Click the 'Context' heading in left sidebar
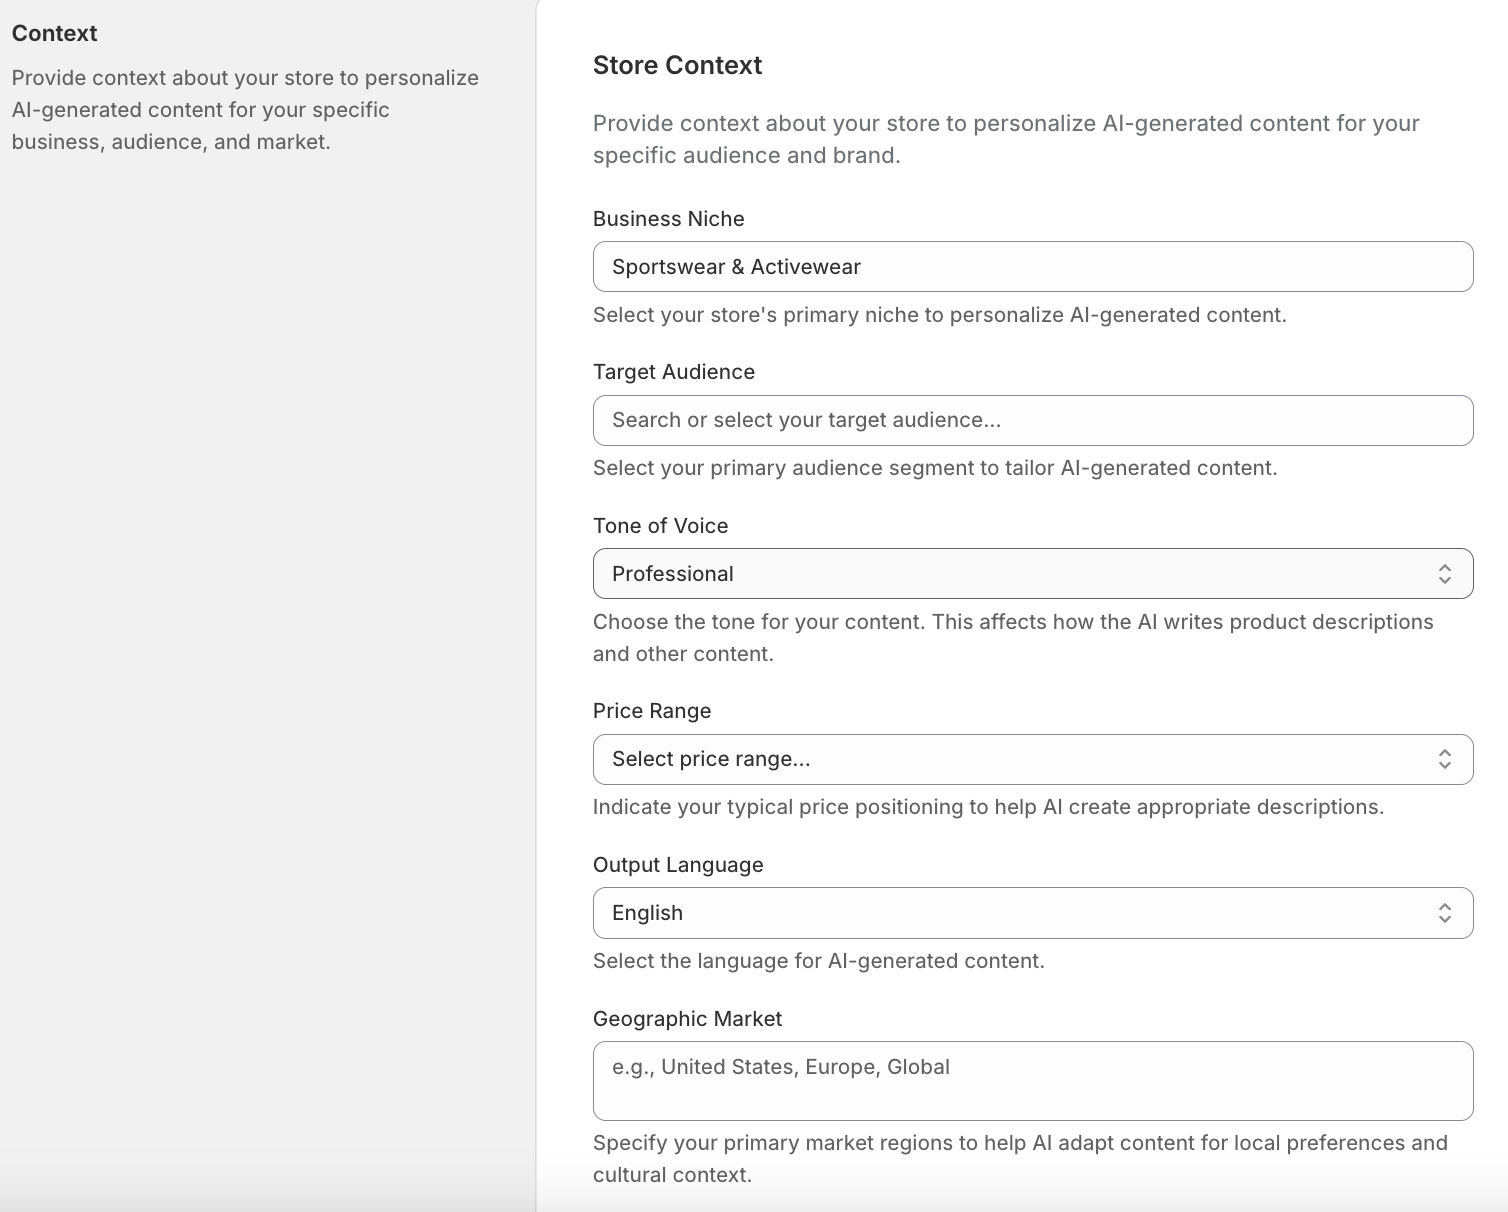The height and width of the screenshot is (1212, 1508). coord(54,33)
